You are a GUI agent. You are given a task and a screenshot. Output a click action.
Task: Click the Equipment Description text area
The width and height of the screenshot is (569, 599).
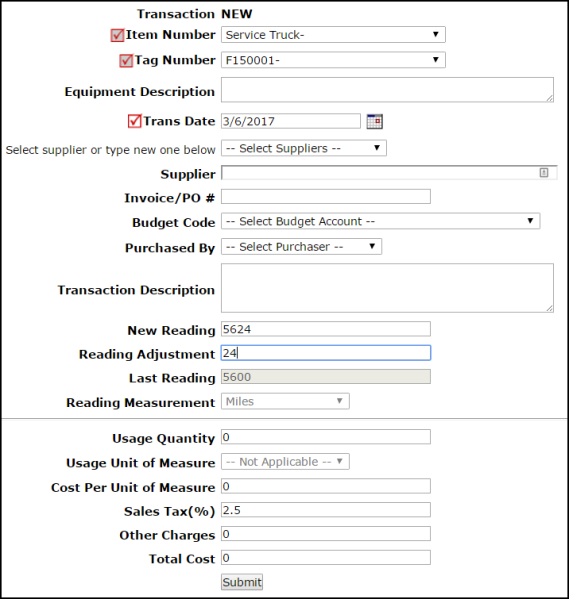(x=387, y=90)
